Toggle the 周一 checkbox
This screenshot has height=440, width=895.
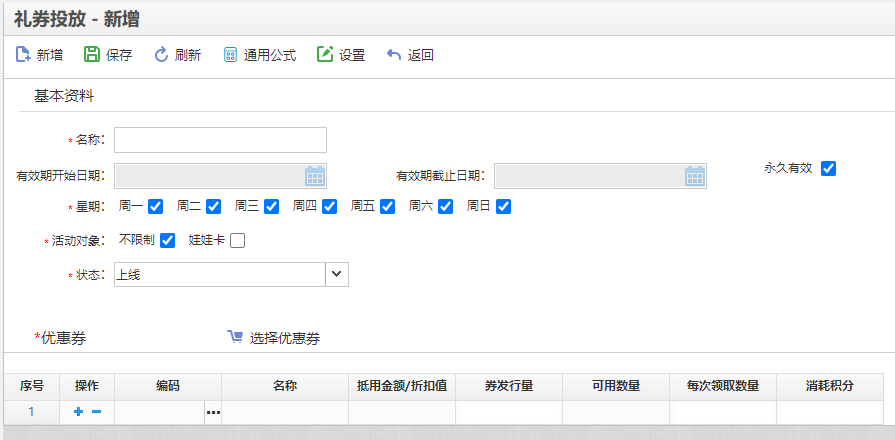[155, 207]
